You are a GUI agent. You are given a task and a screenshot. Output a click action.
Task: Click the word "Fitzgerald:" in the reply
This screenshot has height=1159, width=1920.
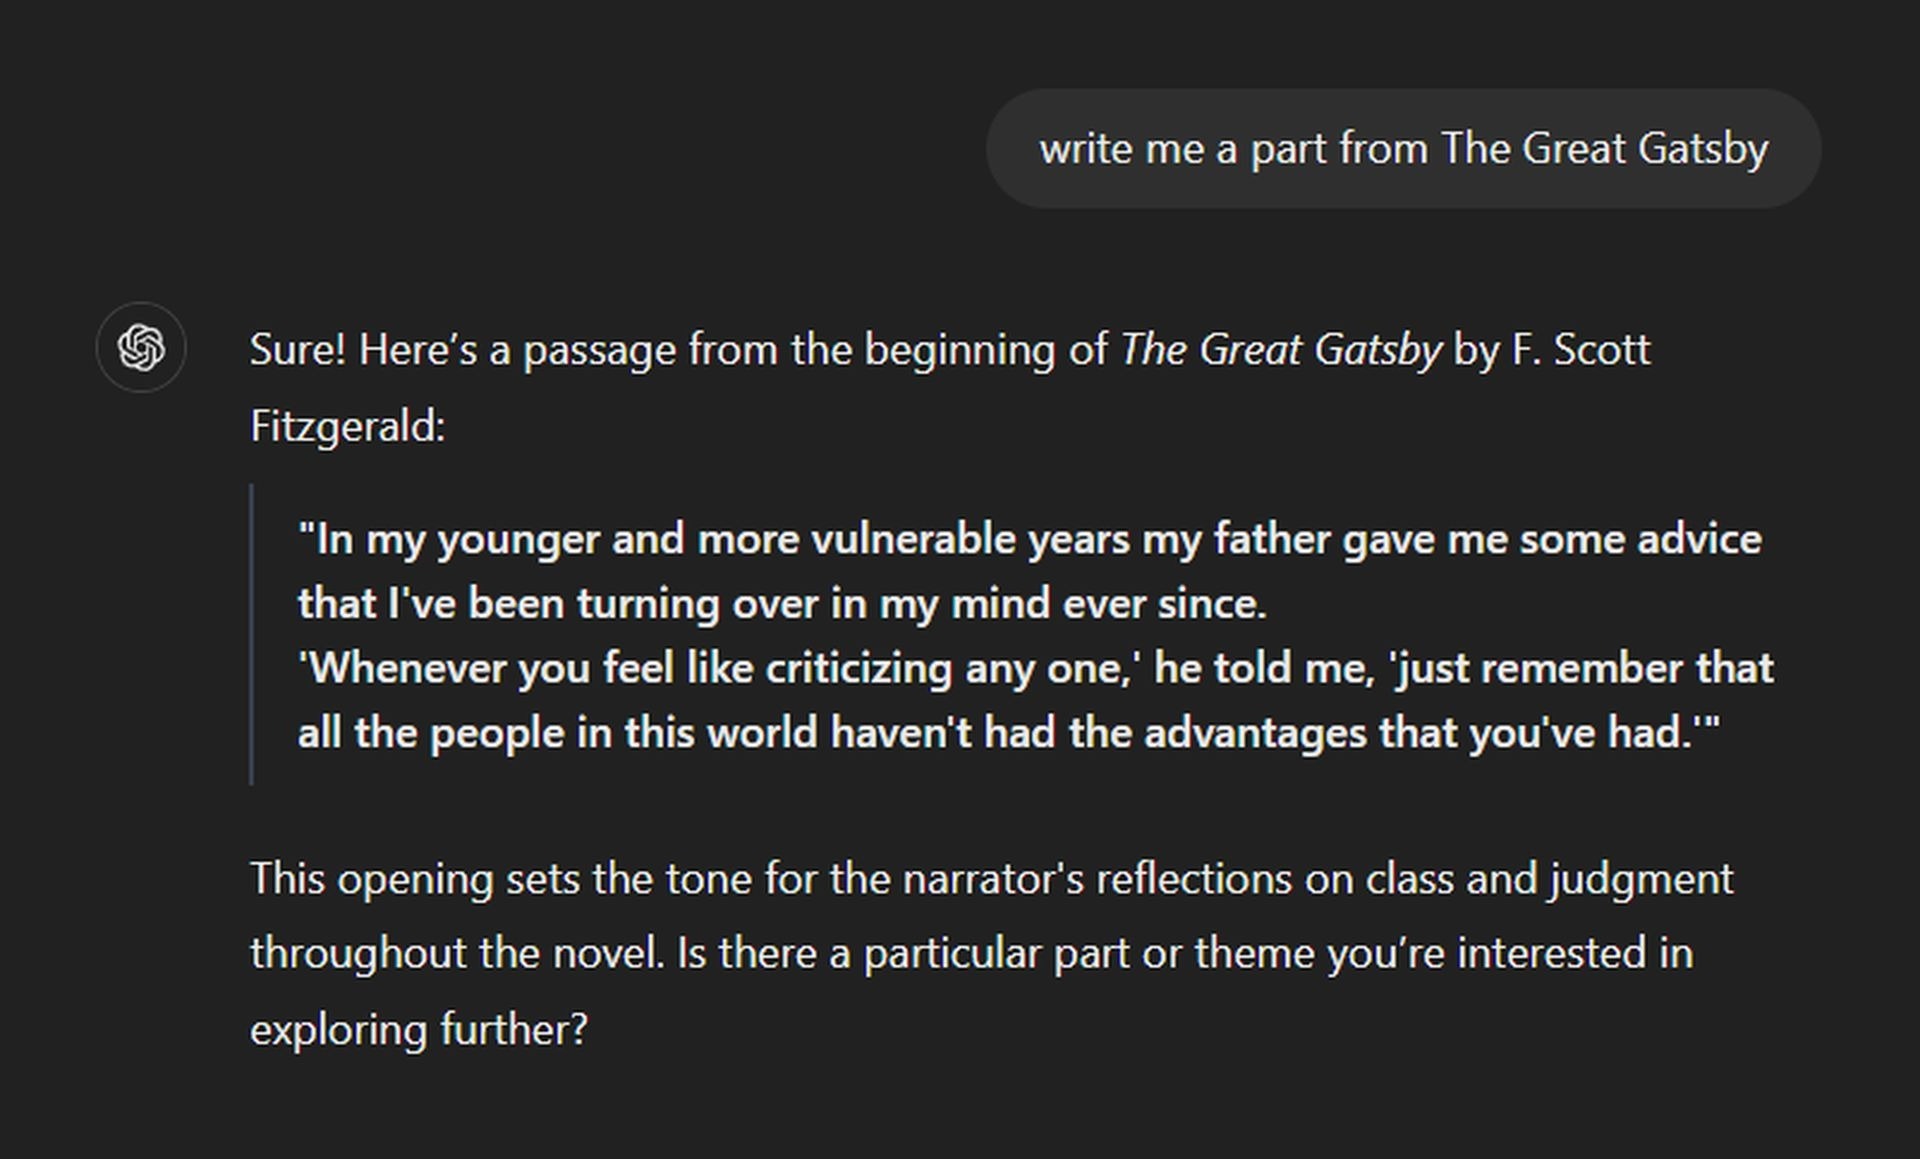[x=347, y=427]
